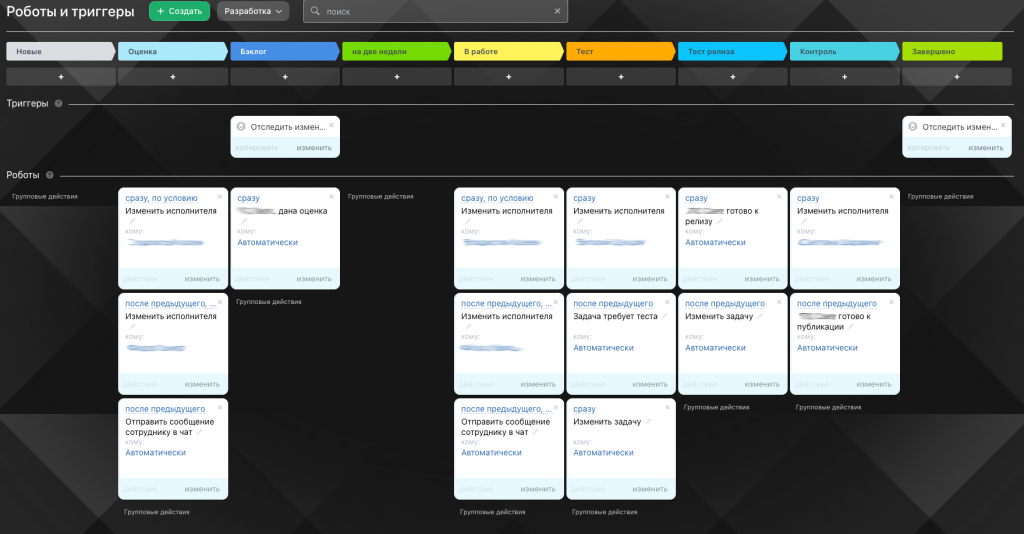The height and width of the screenshot is (534, 1024).
Task: Click изменить on the Завершено trigger card
Action: [x=985, y=148]
